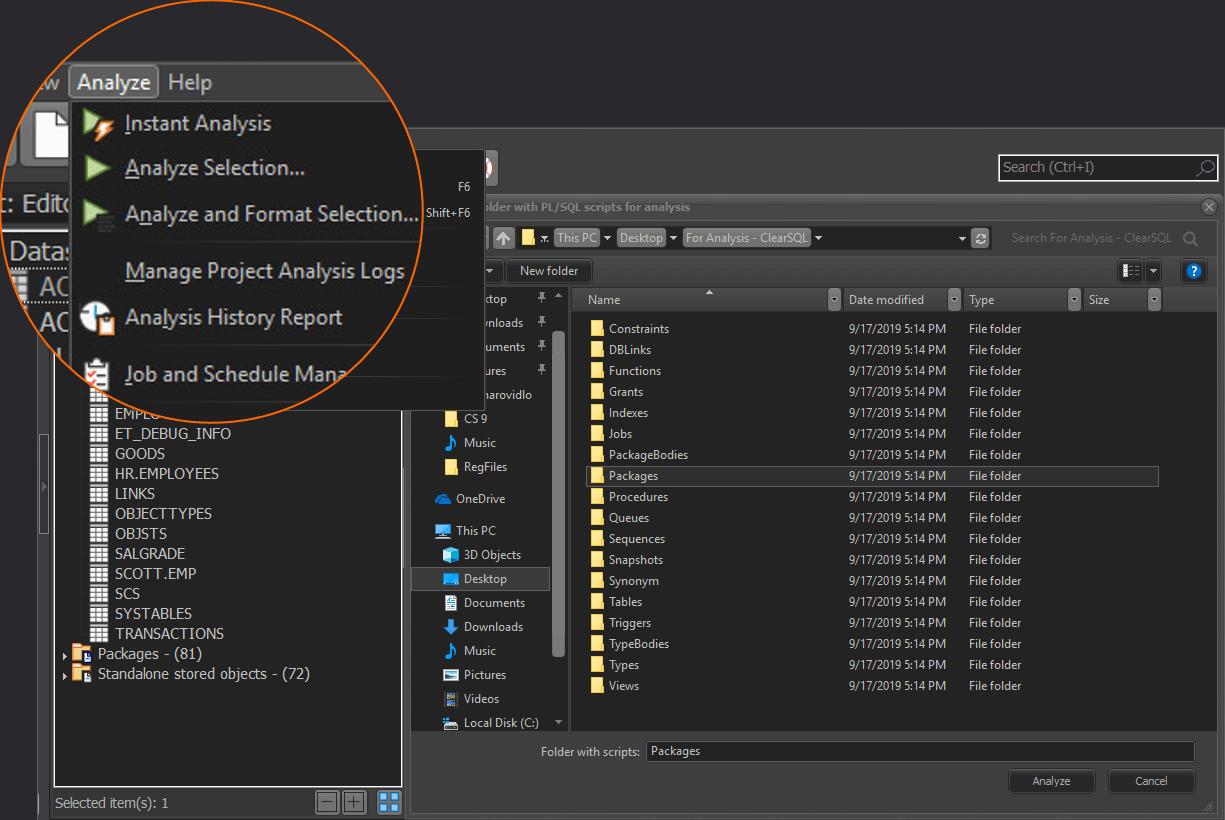
Task: Change the file view layout icon
Action: tap(1131, 271)
